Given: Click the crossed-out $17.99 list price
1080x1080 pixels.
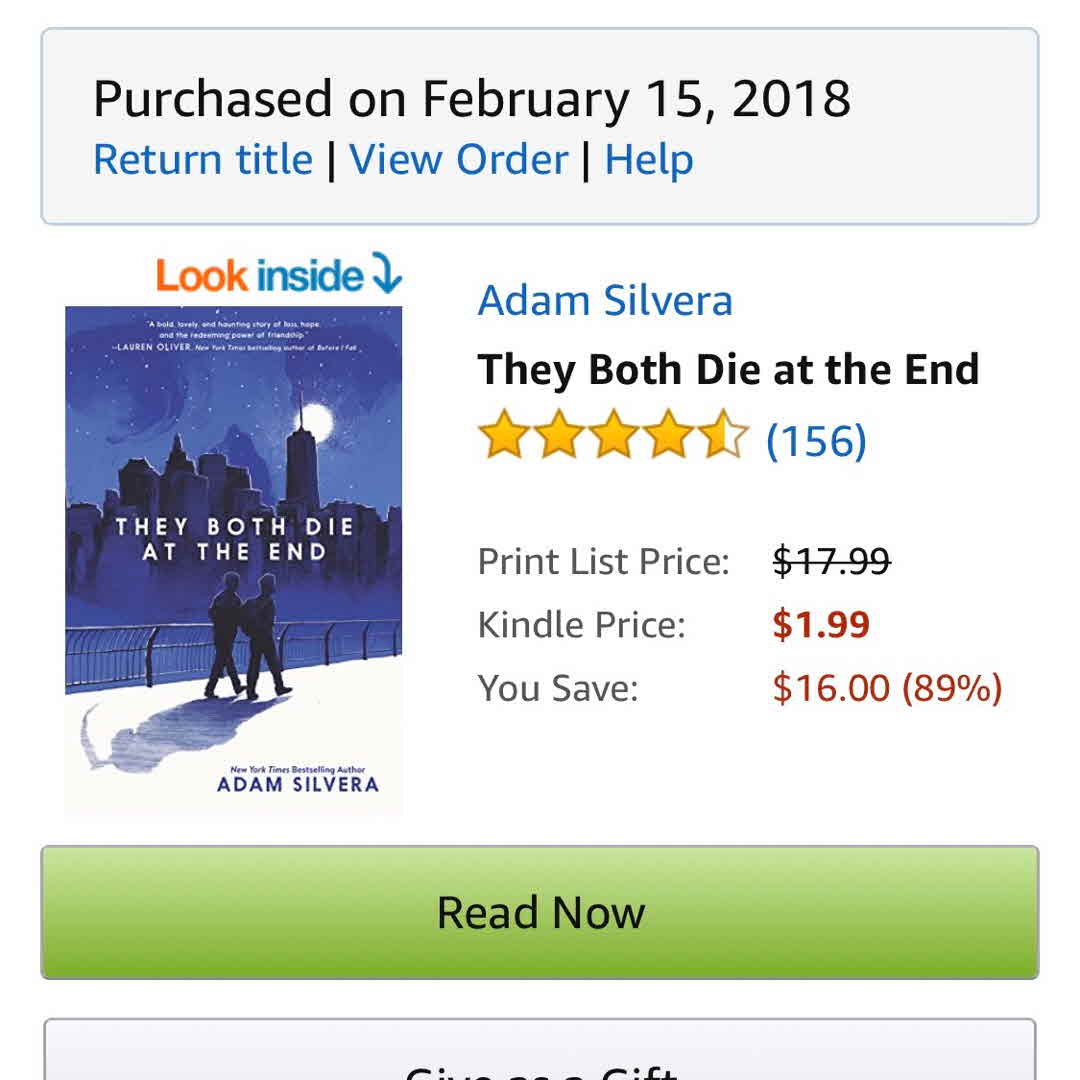Looking at the screenshot, I should tap(832, 561).
